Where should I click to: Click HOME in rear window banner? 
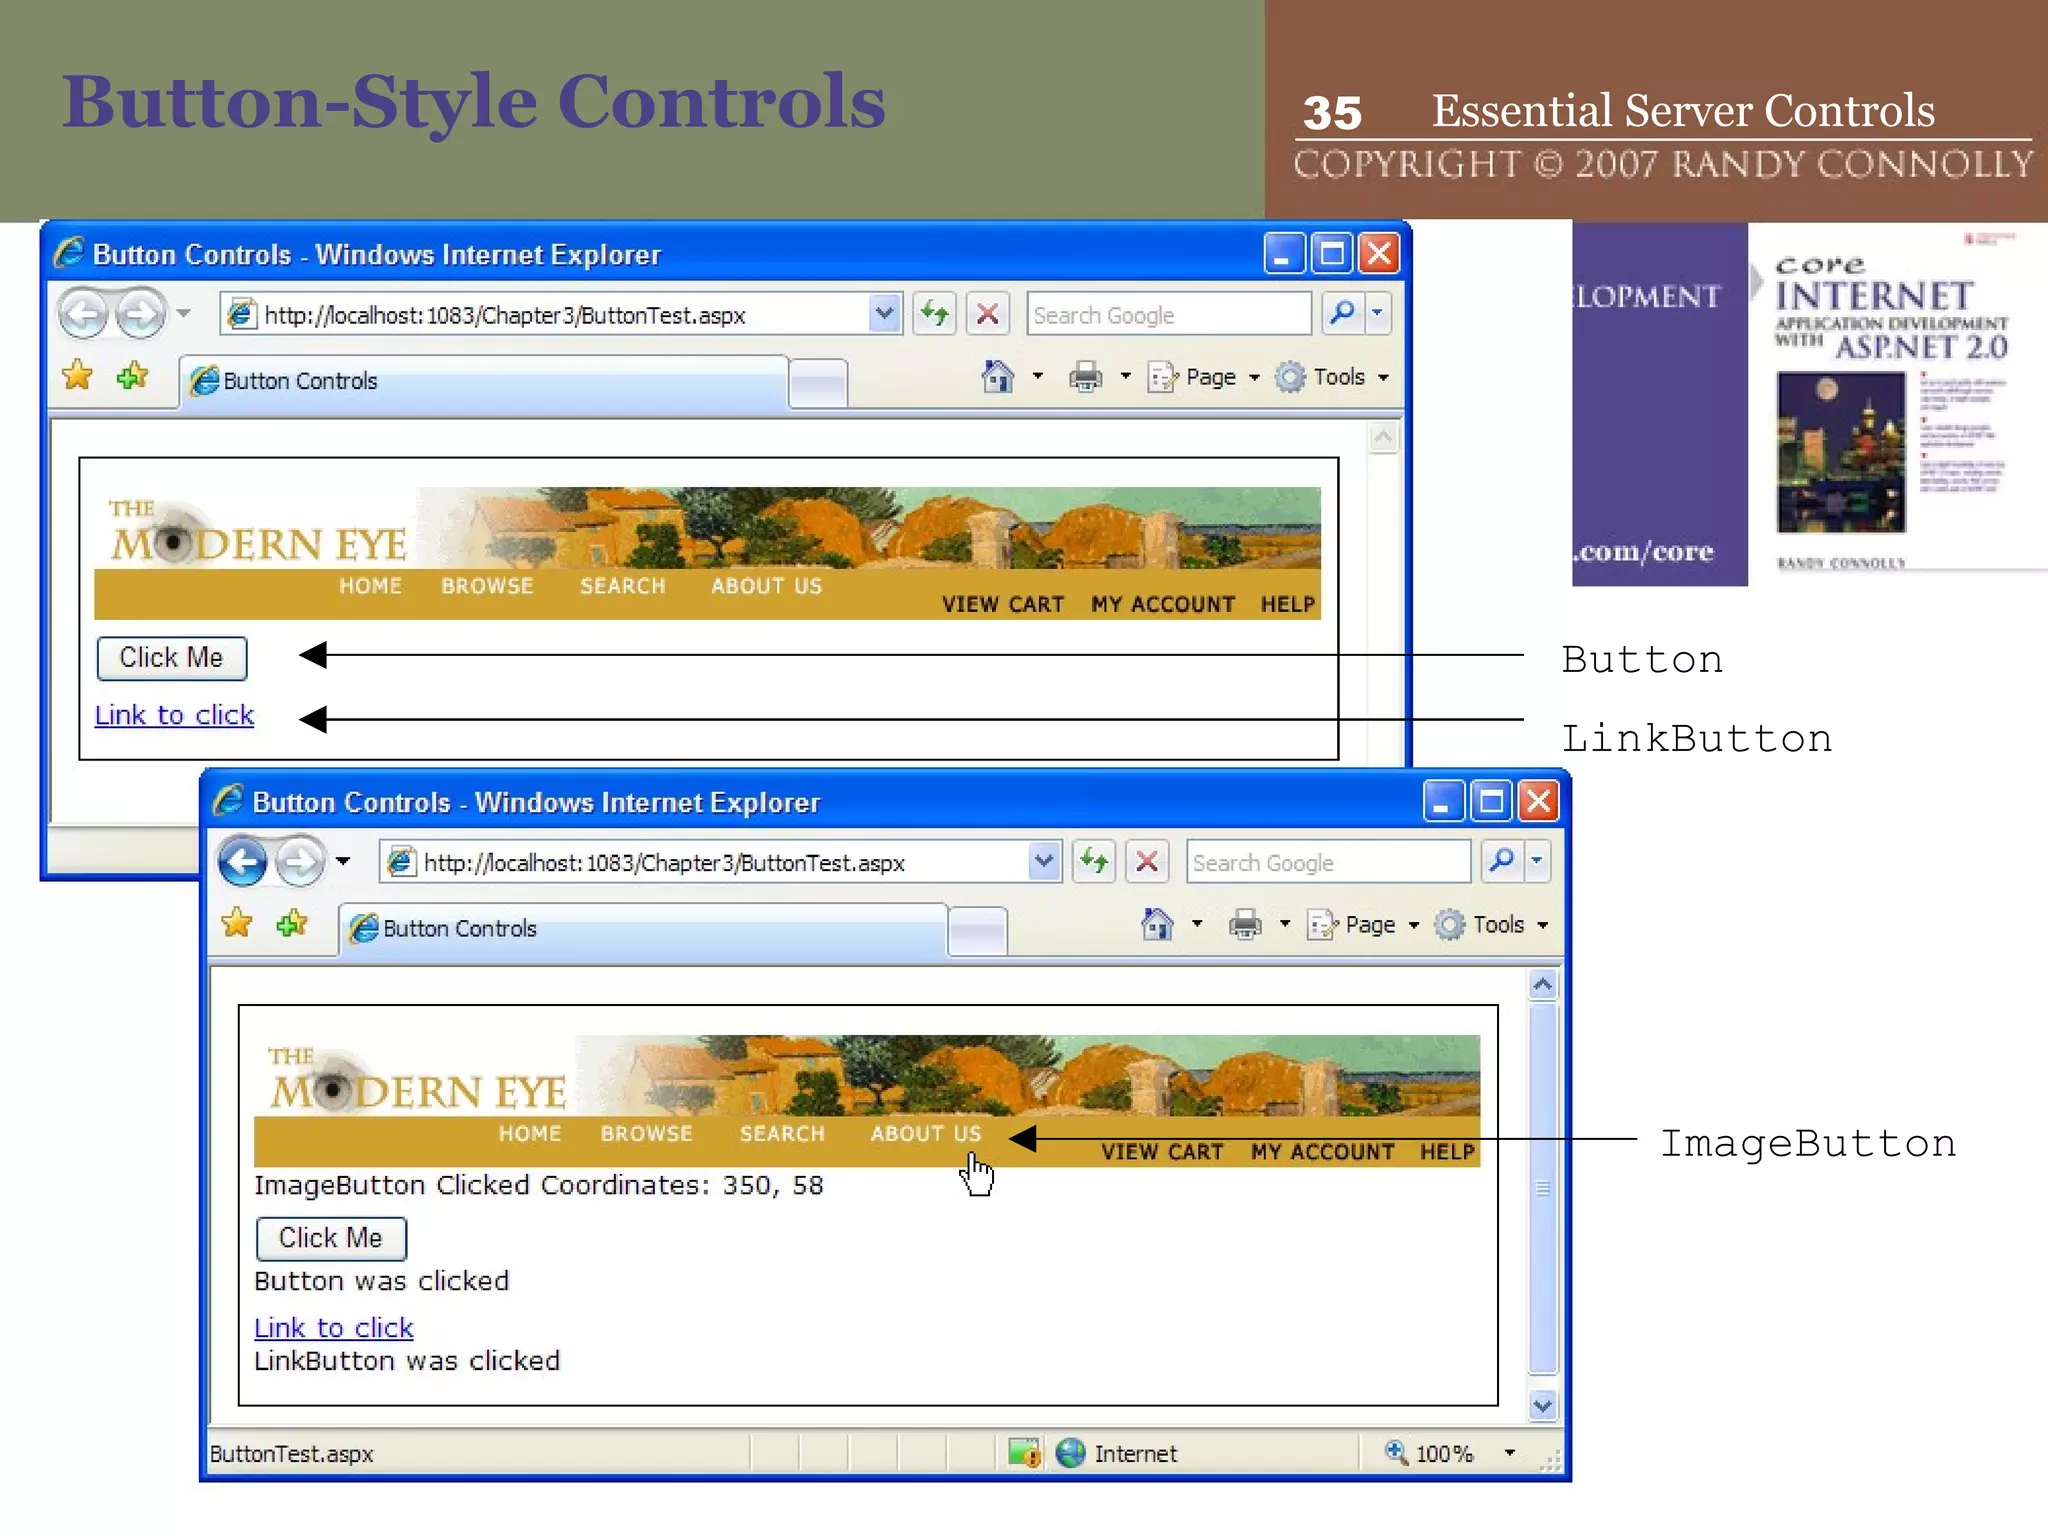point(370,586)
